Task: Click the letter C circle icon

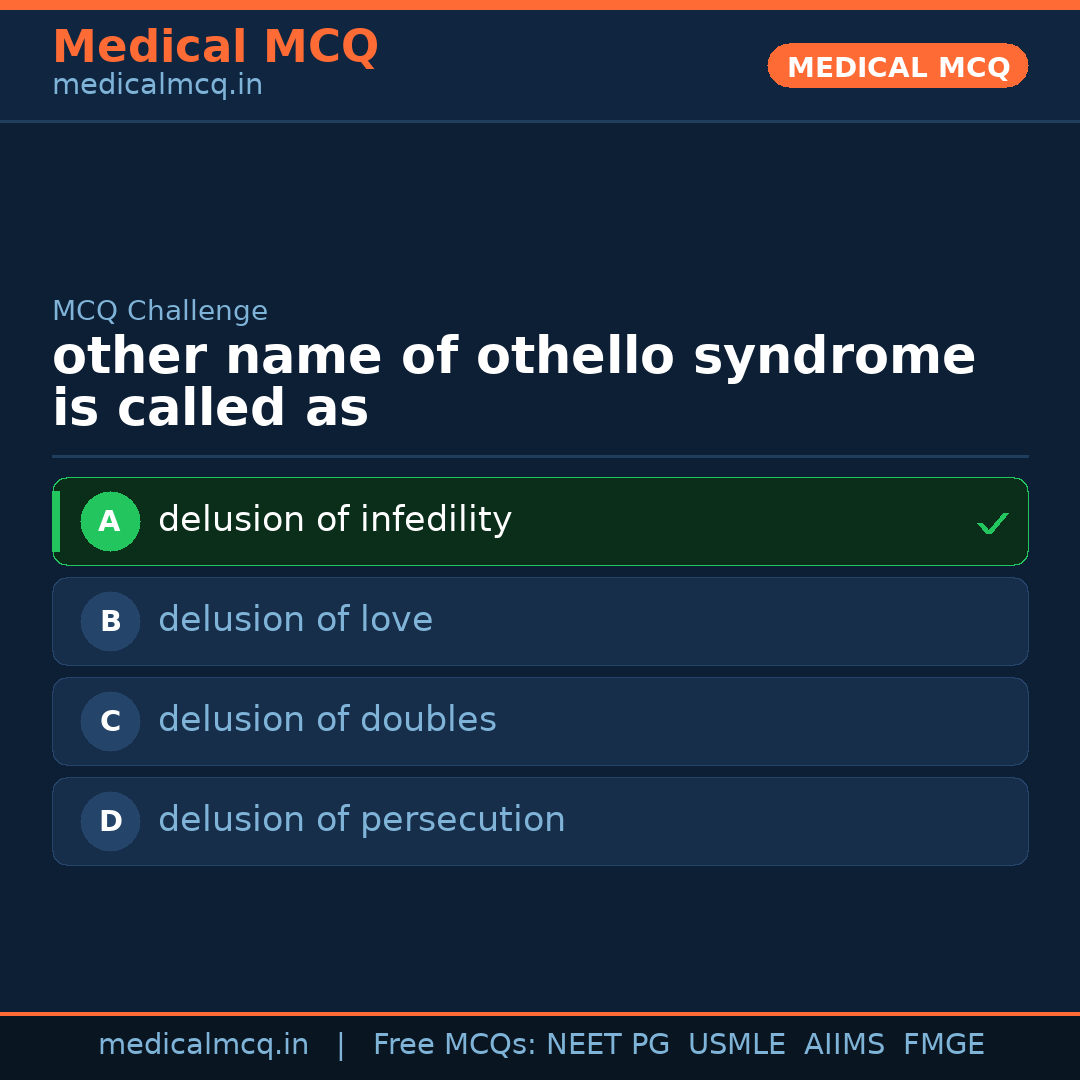Action: point(110,721)
